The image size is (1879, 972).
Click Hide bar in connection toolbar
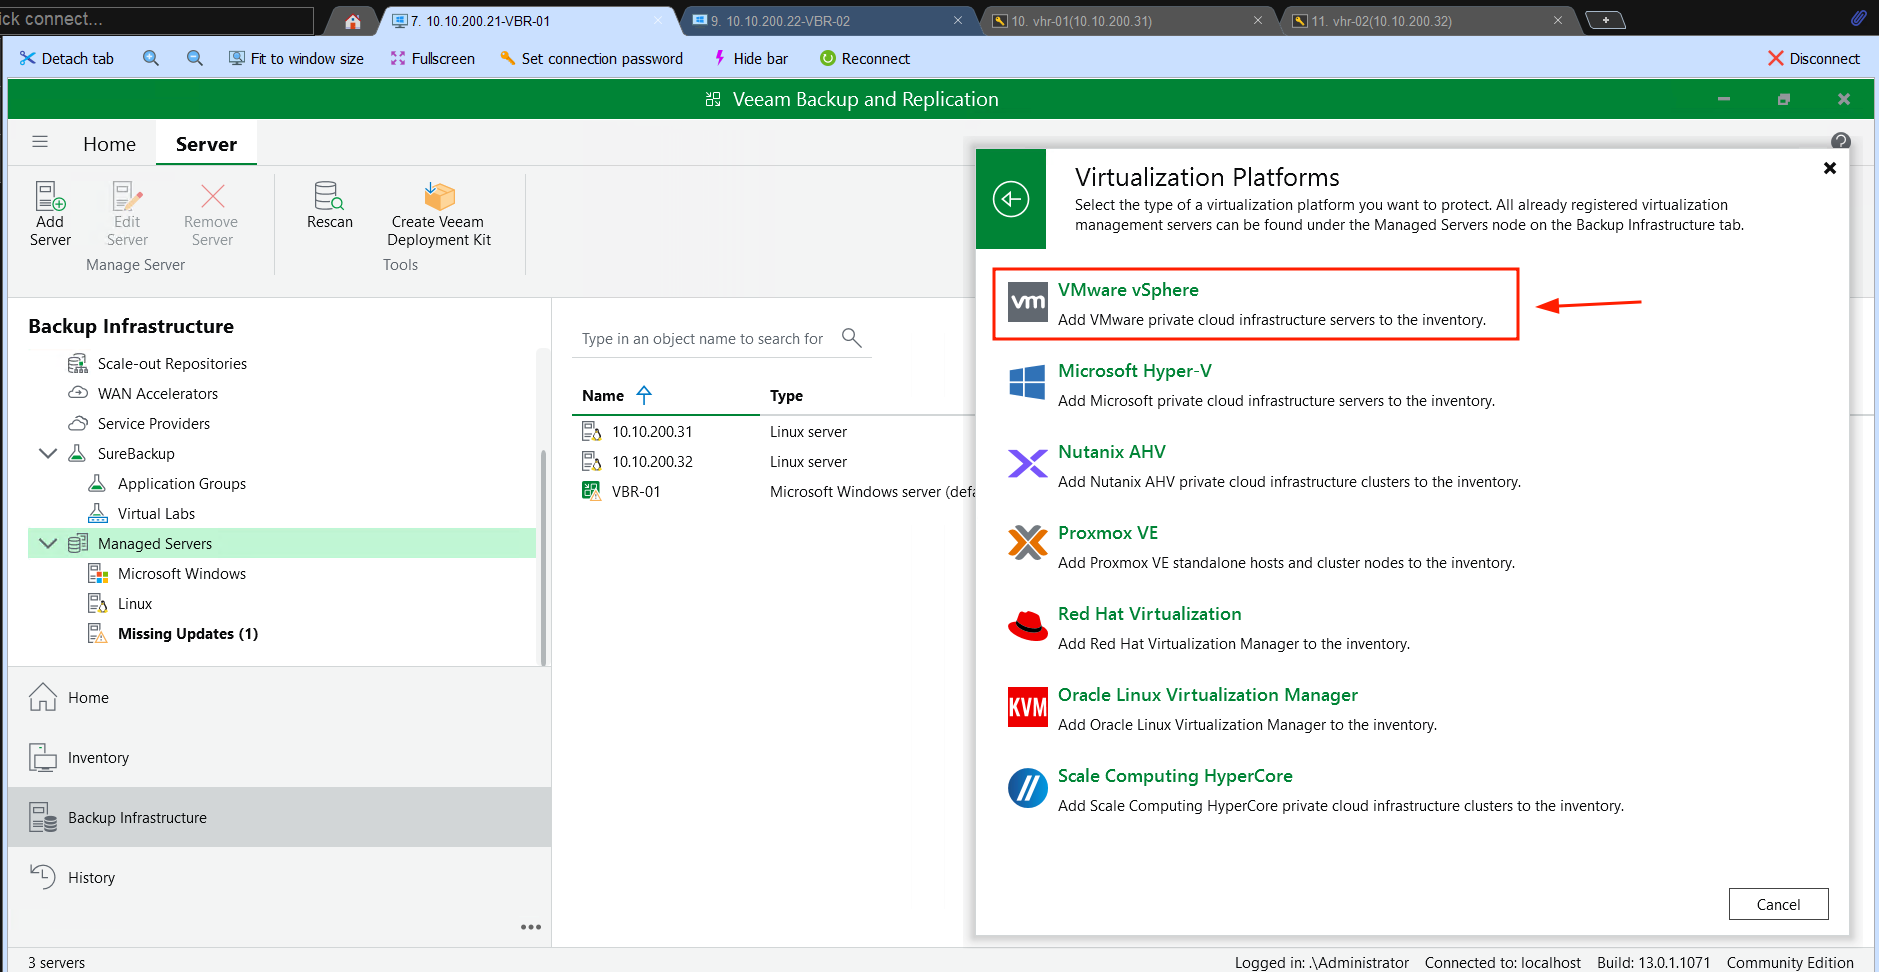coord(750,58)
